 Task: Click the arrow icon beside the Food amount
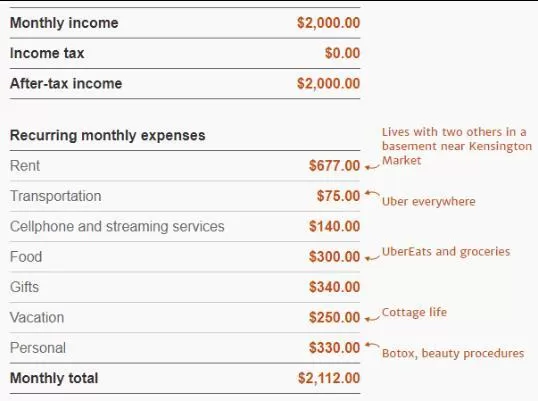(x=372, y=258)
